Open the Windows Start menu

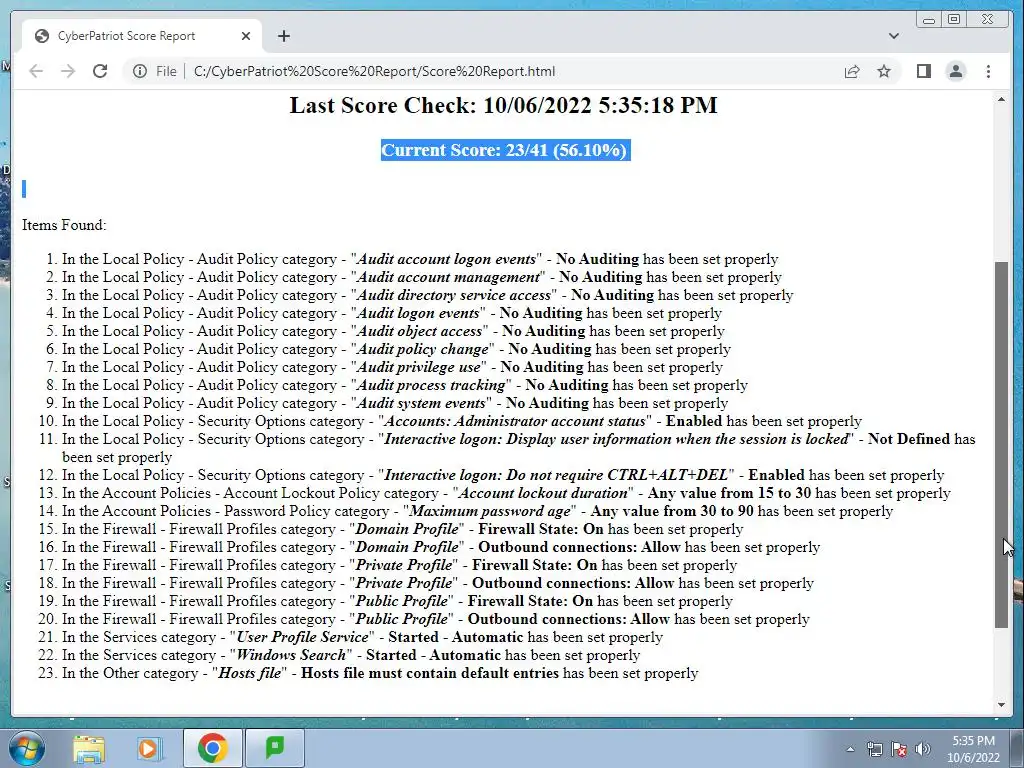25,748
